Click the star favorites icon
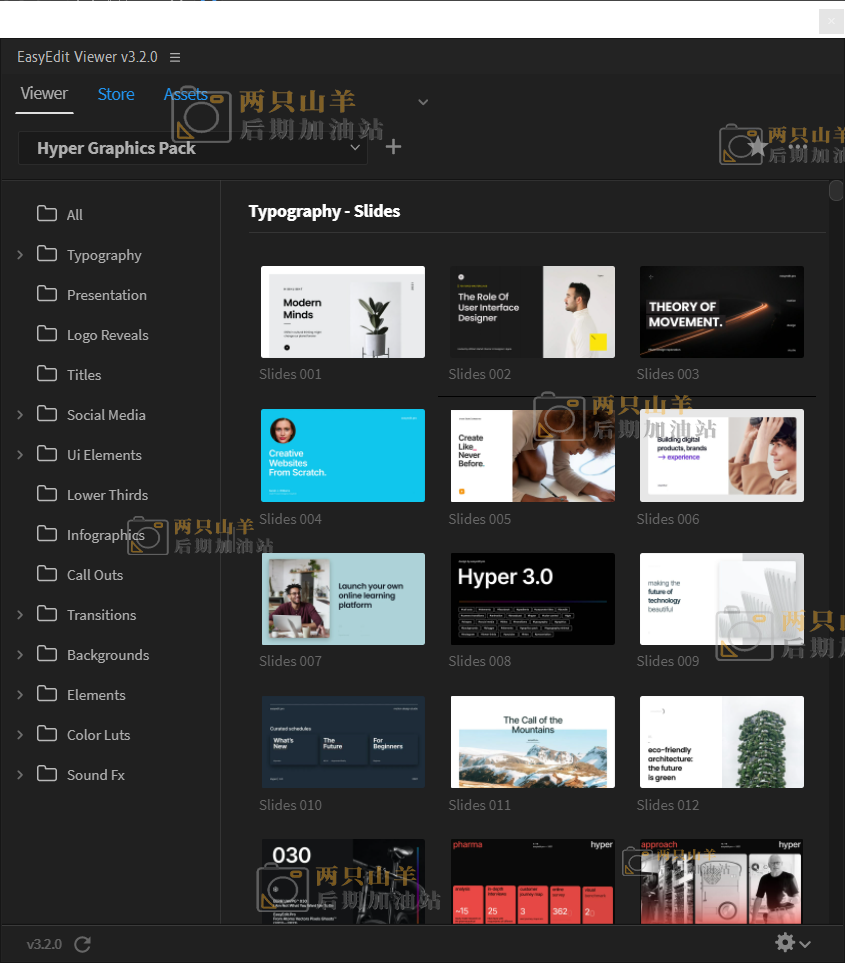Viewport: 845px width, 963px height. (x=758, y=147)
